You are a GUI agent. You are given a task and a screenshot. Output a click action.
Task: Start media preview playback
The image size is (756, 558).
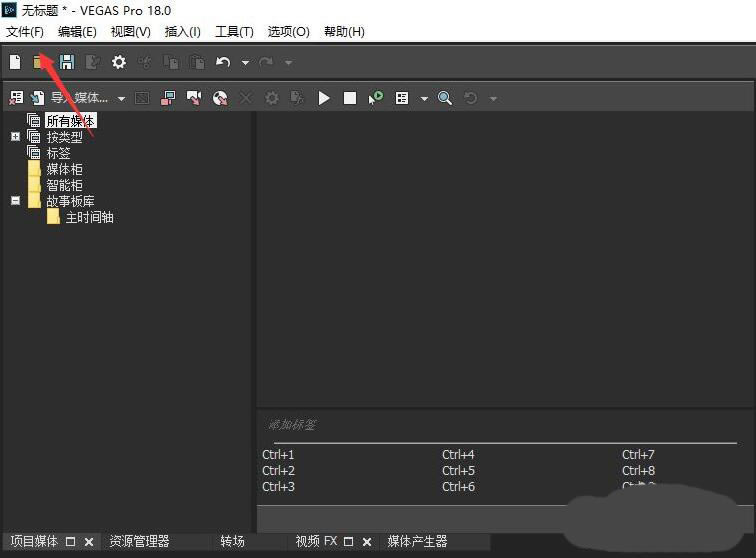pyautogui.click(x=324, y=98)
